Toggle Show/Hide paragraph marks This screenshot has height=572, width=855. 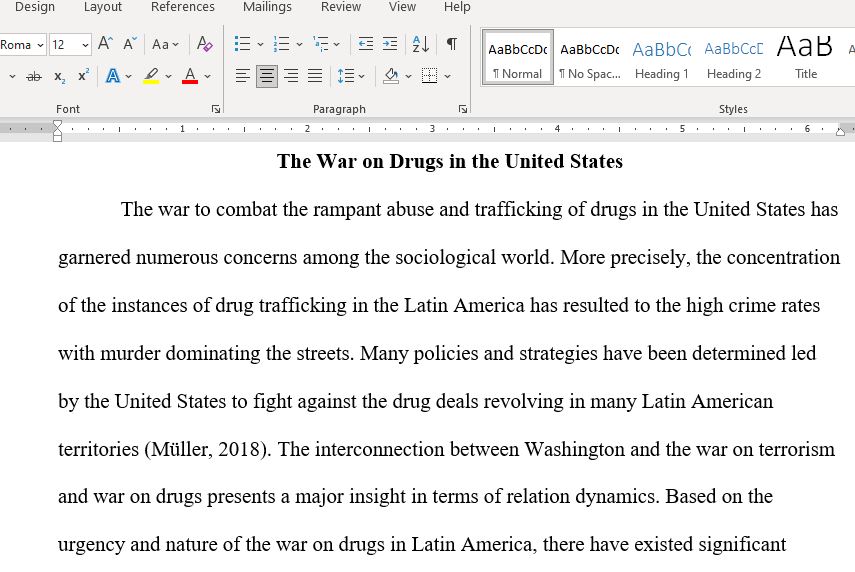[x=451, y=44]
